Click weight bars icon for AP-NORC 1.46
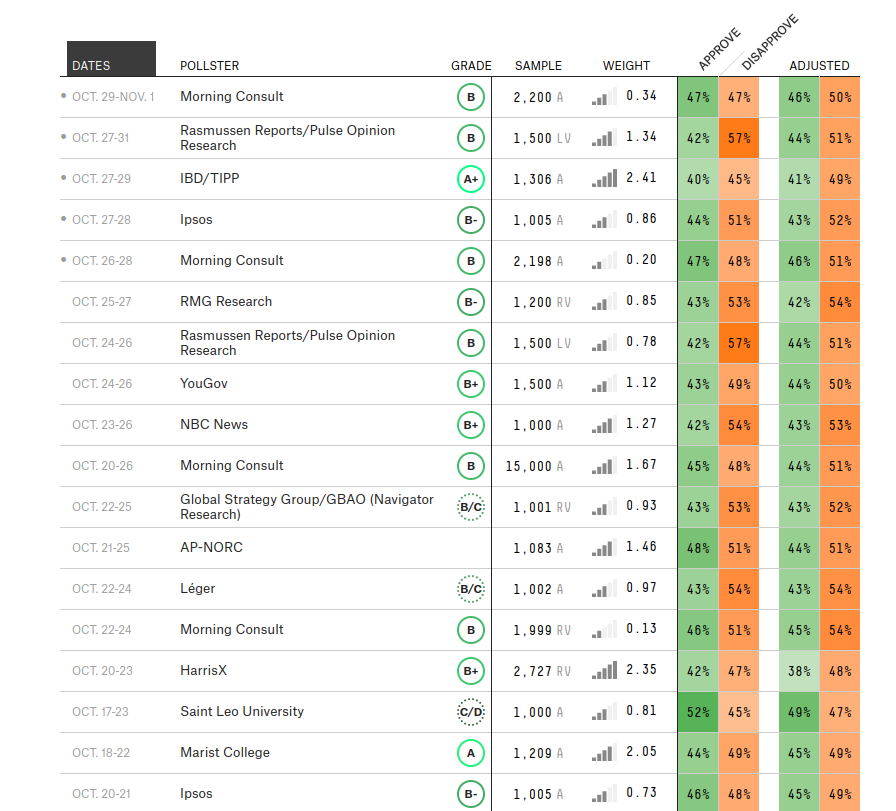Image resolution: width=896 pixels, height=811 pixels. click(x=605, y=548)
